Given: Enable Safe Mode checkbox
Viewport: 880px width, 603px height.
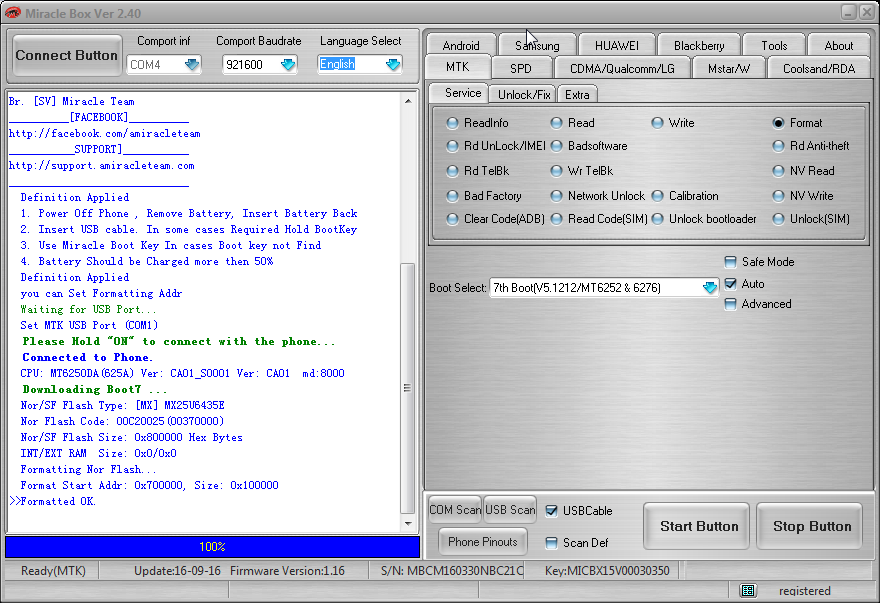Looking at the screenshot, I should coord(730,262).
